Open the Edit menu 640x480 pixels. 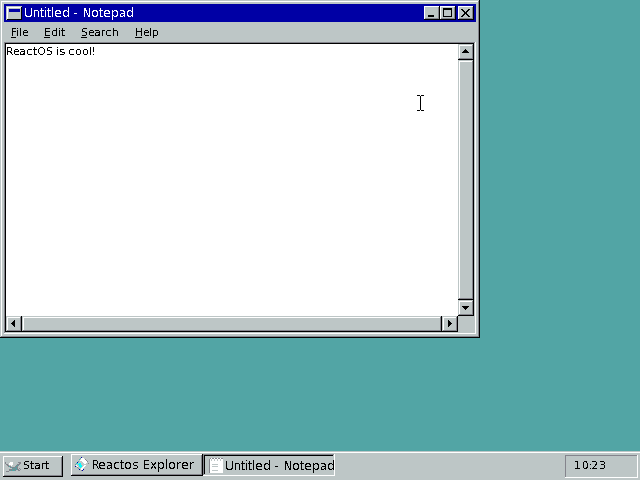pyautogui.click(x=54, y=32)
